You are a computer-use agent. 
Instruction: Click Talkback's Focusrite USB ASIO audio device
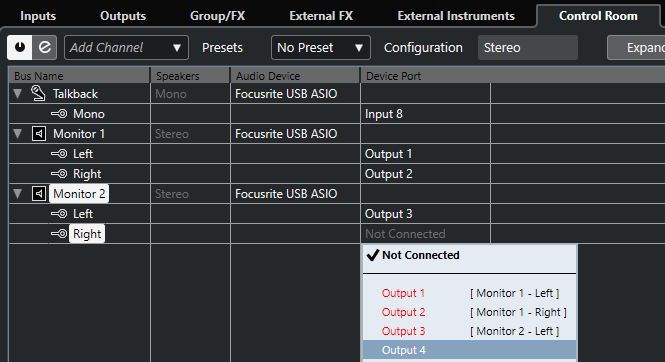click(x=295, y=94)
